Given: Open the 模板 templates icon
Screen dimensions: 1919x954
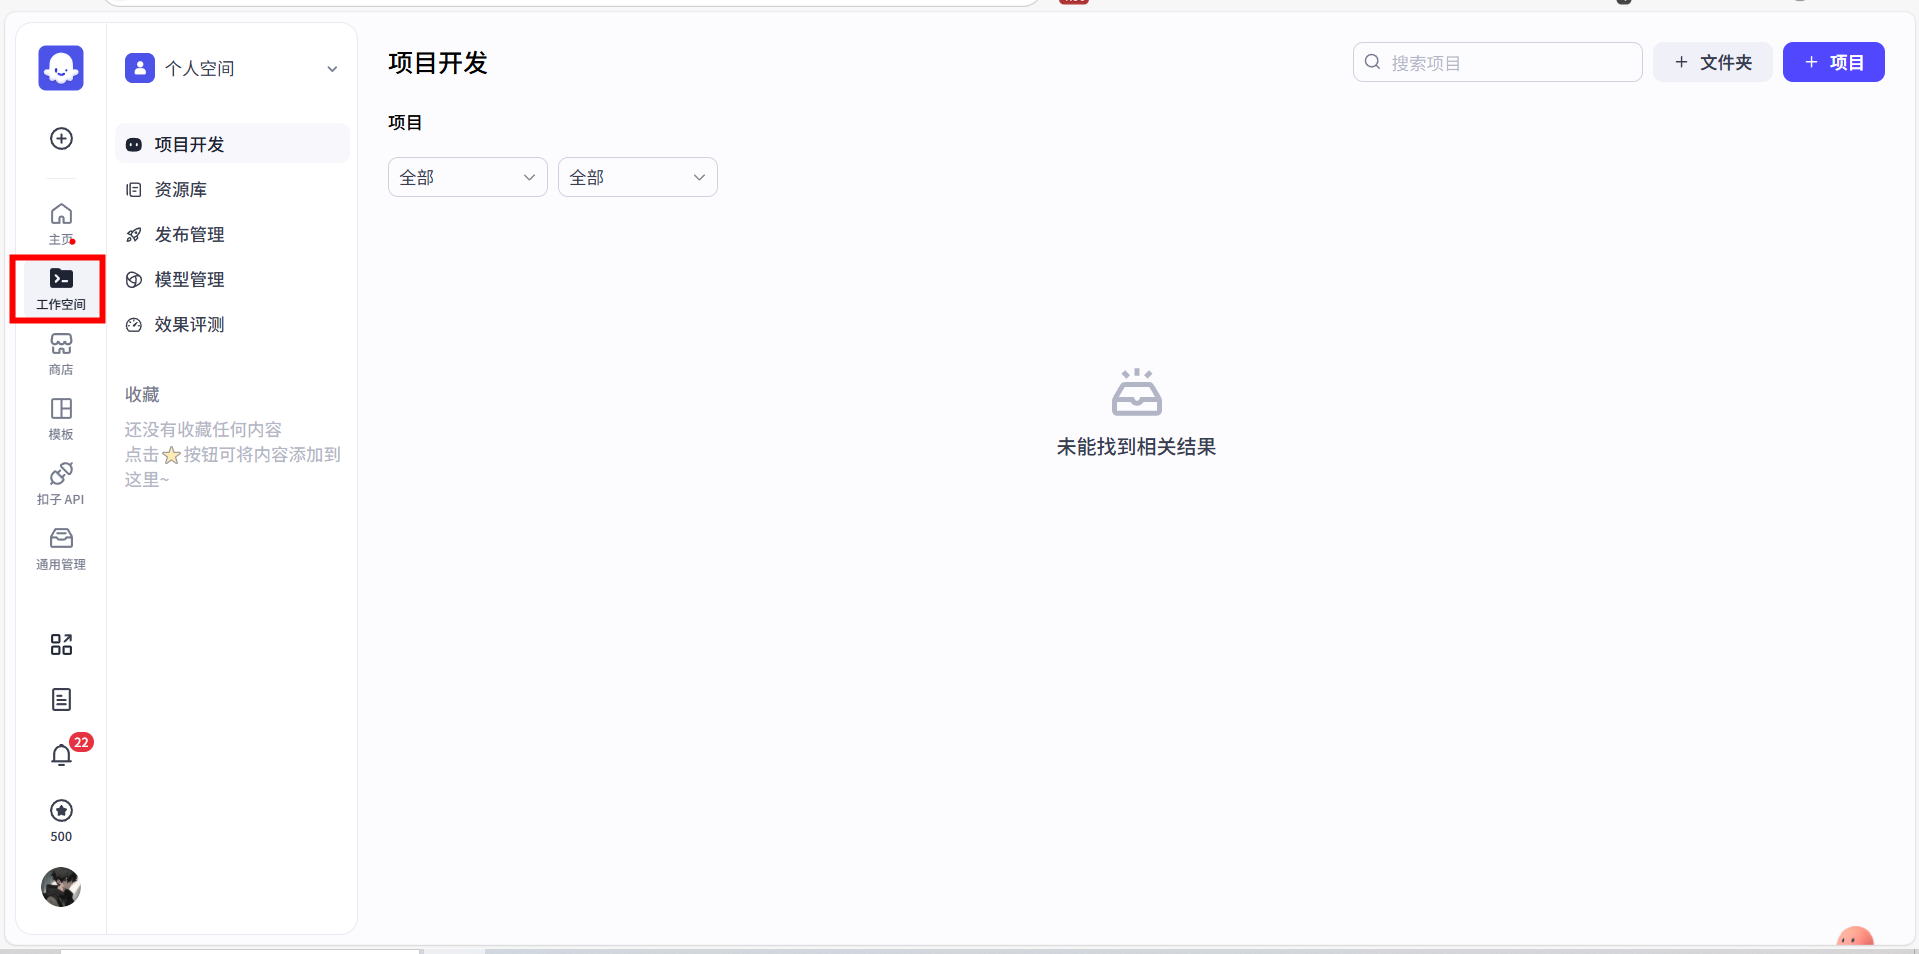Looking at the screenshot, I should (x=61, y=418).
